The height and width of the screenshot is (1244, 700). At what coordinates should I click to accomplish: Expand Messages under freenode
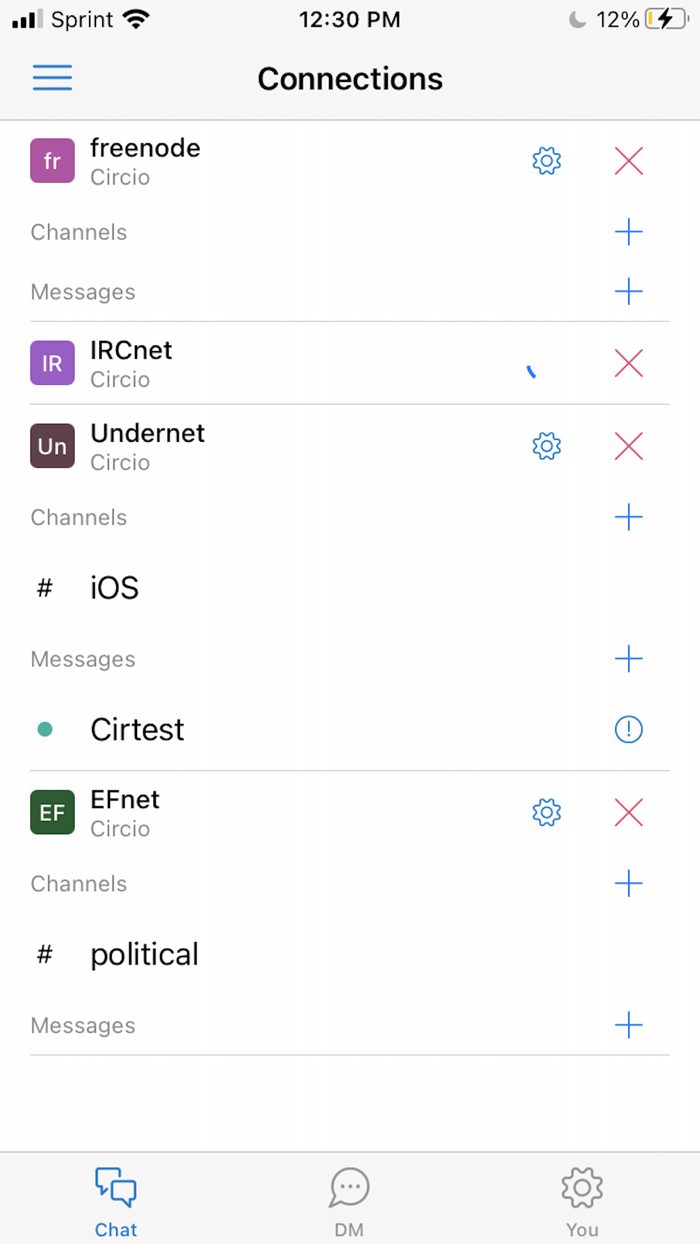(628, 292)
